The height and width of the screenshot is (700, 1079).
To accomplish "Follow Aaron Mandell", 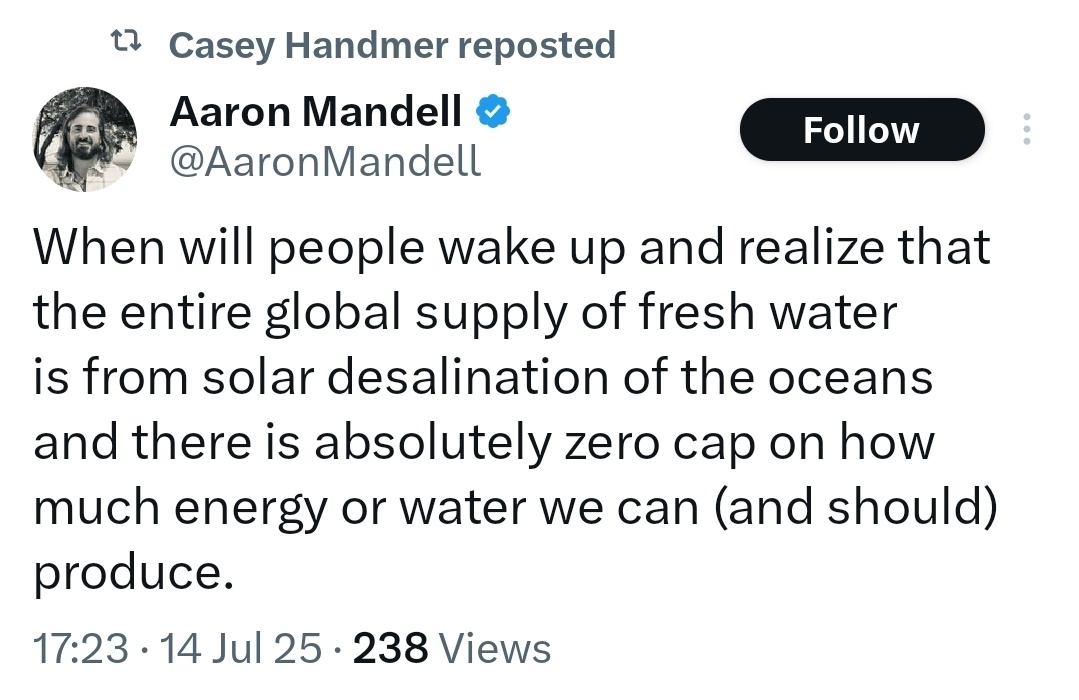I will click(x=862, y=129).
